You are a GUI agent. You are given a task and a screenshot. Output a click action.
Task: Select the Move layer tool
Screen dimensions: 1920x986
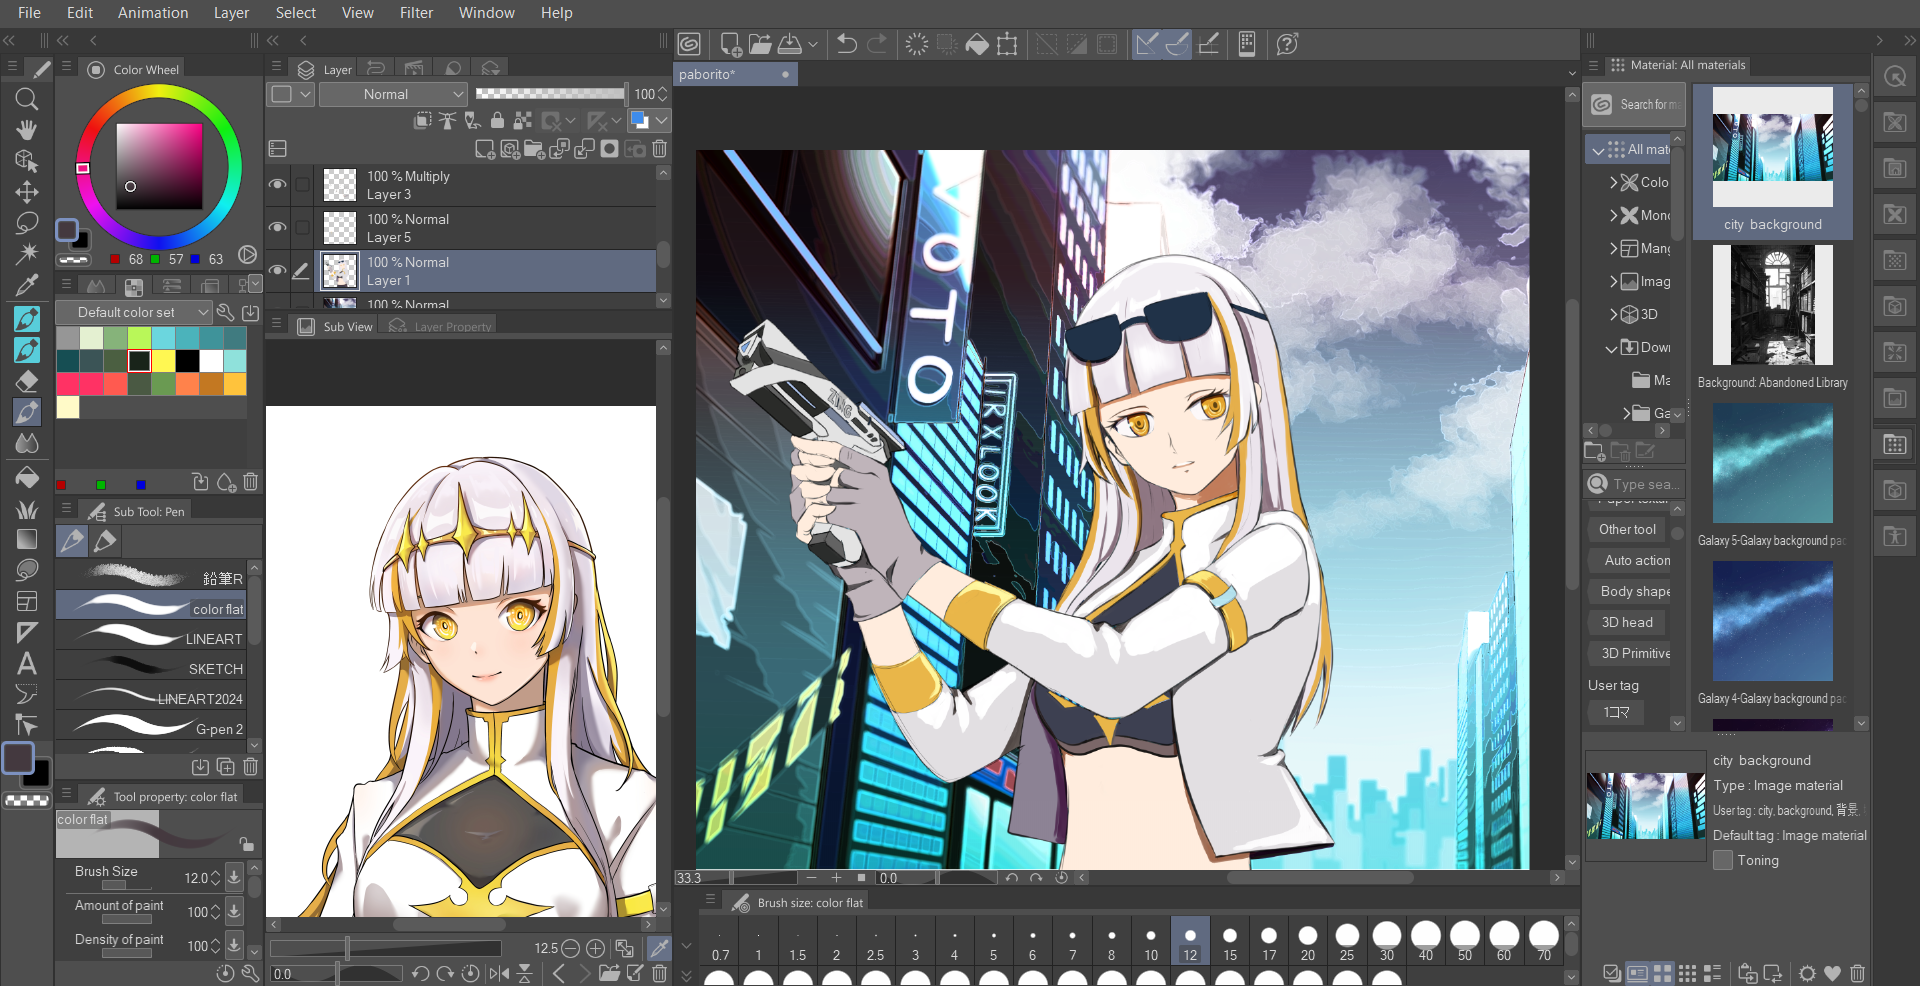click(27, 192)
